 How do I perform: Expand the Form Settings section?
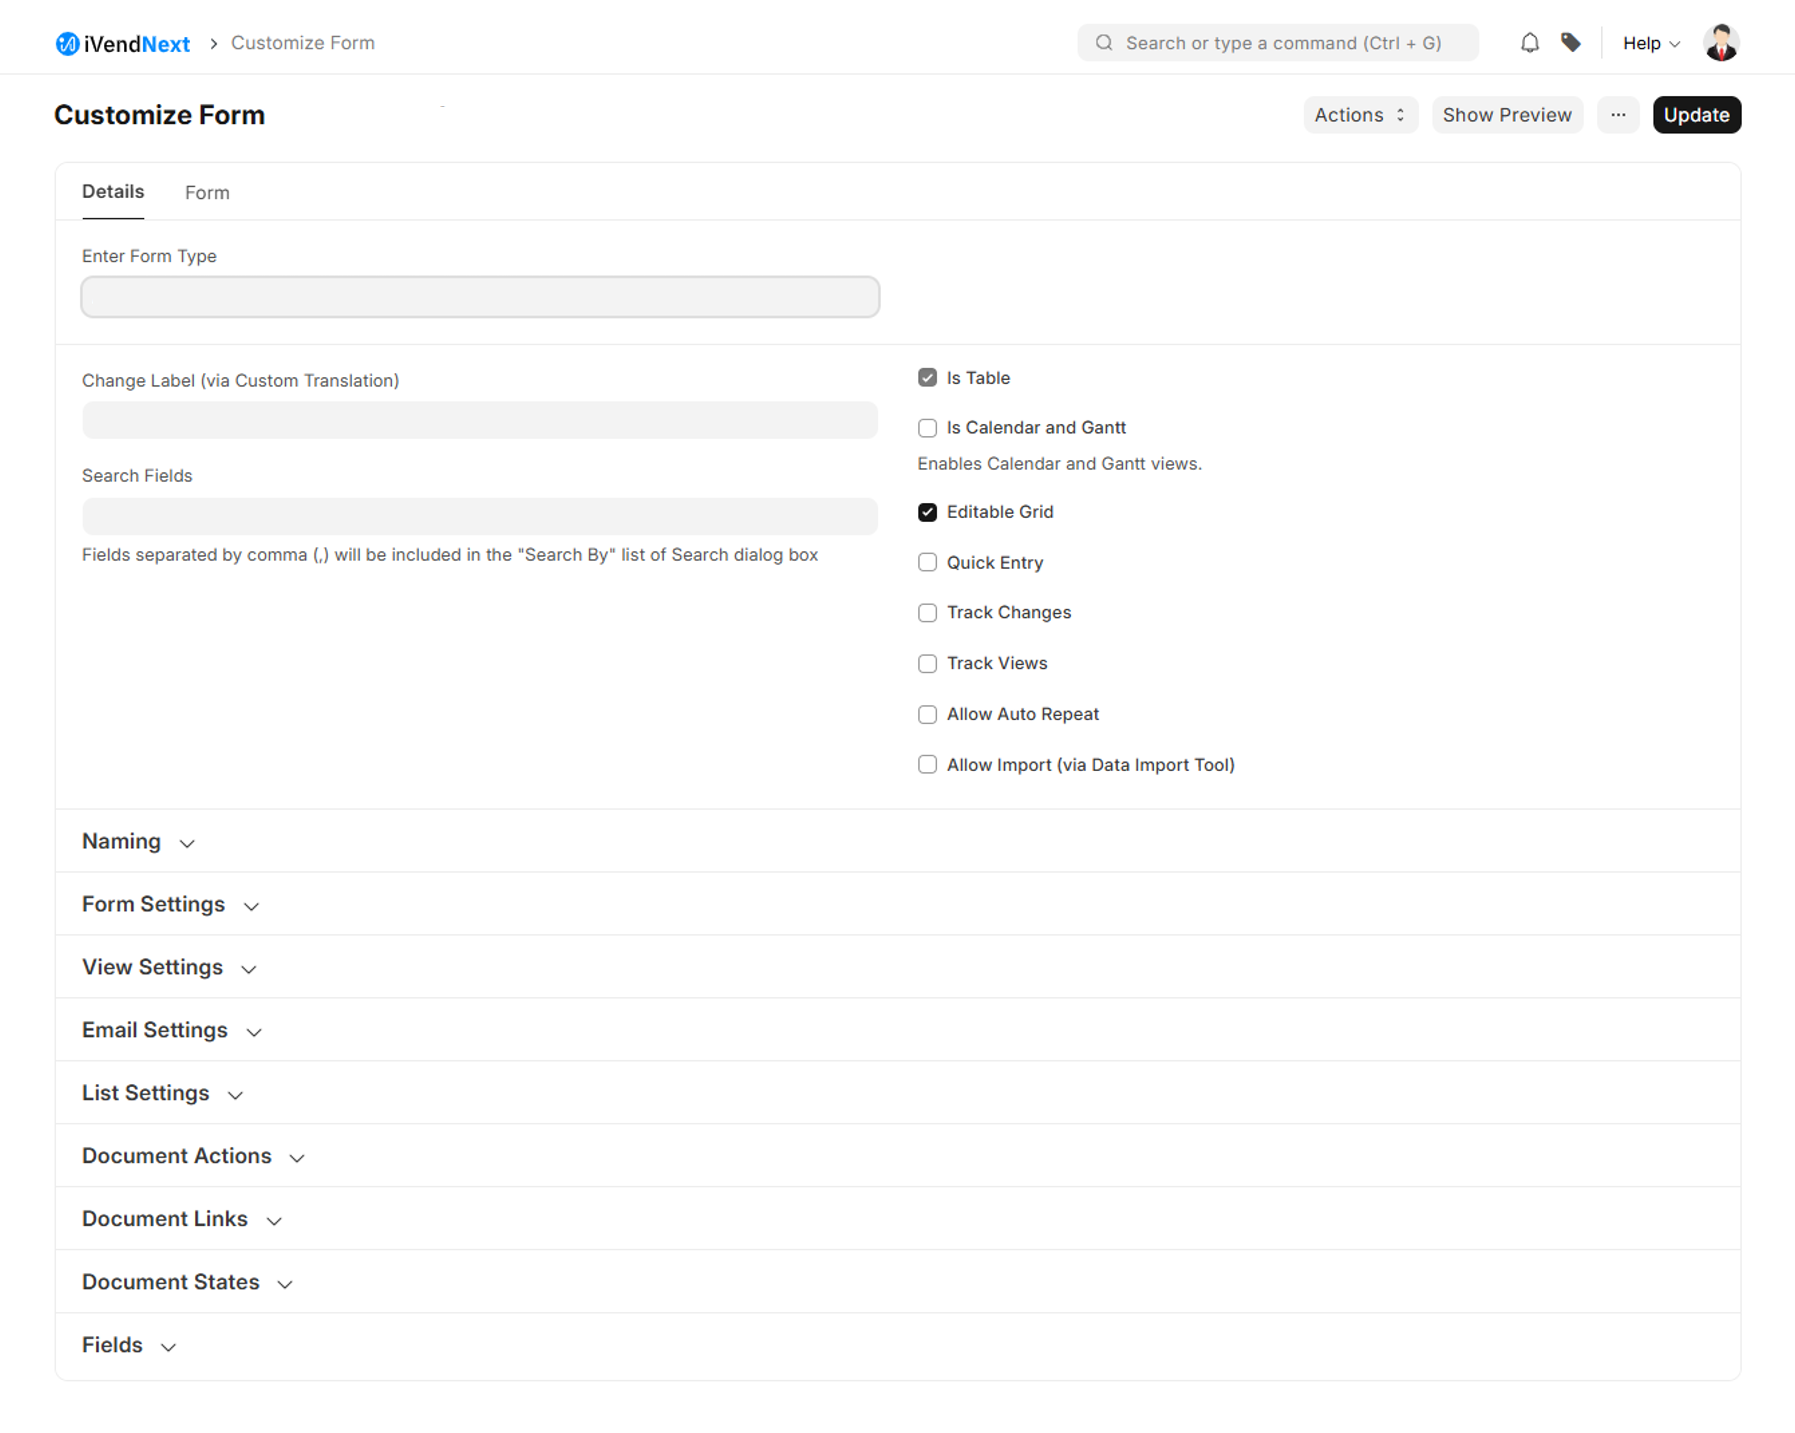coord(170,905)
